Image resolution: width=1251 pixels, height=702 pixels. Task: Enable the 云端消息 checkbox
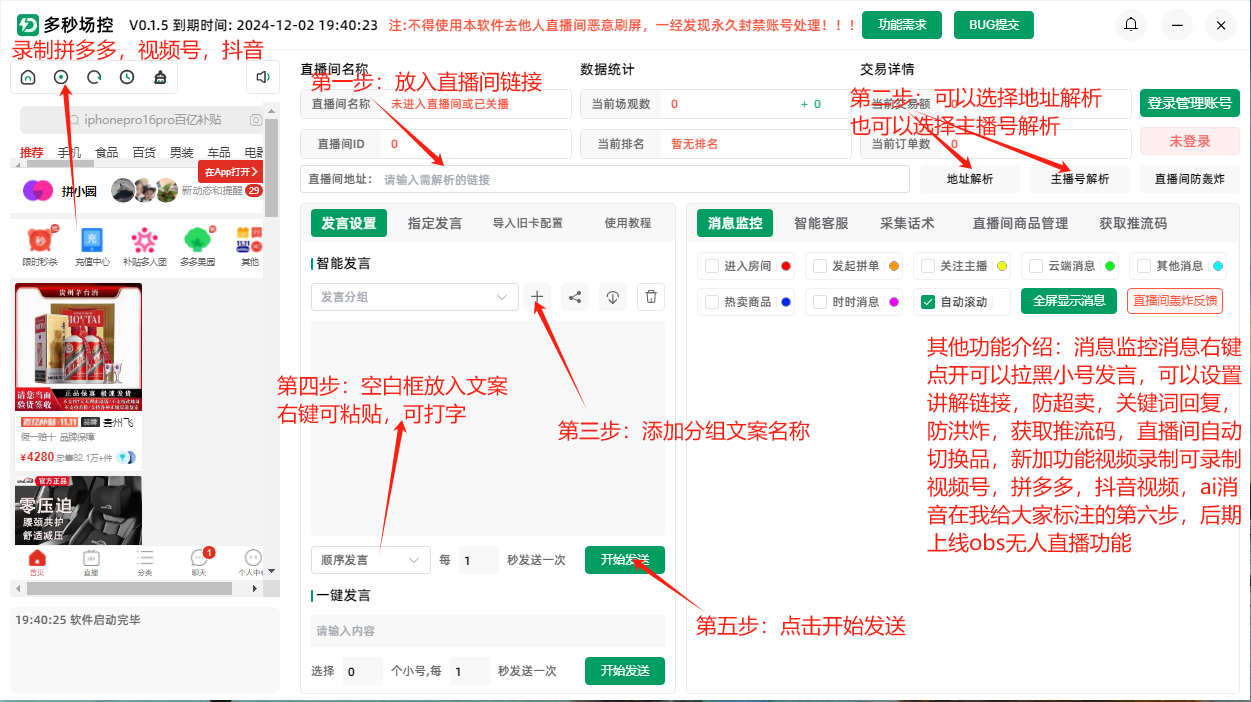(x=1034, y=265)
